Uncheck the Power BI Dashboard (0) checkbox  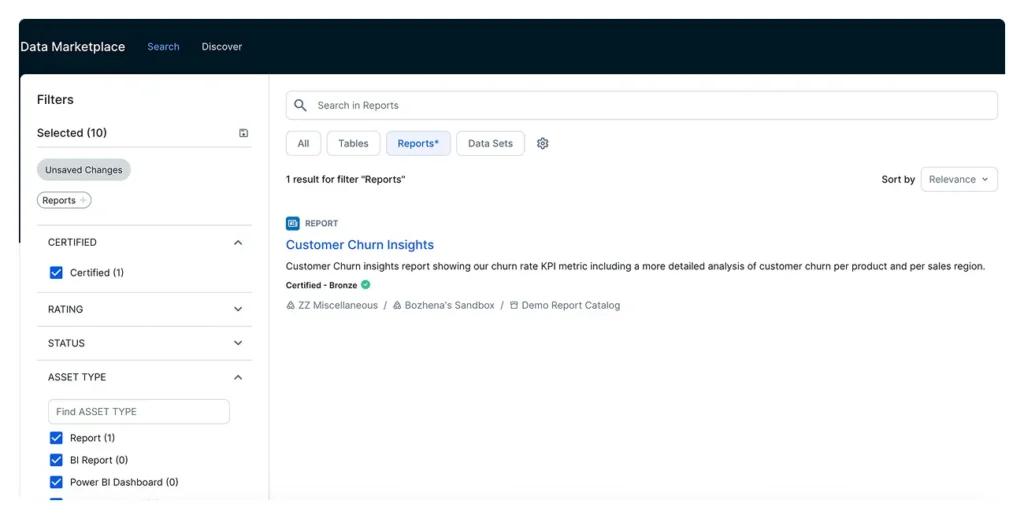56,482
